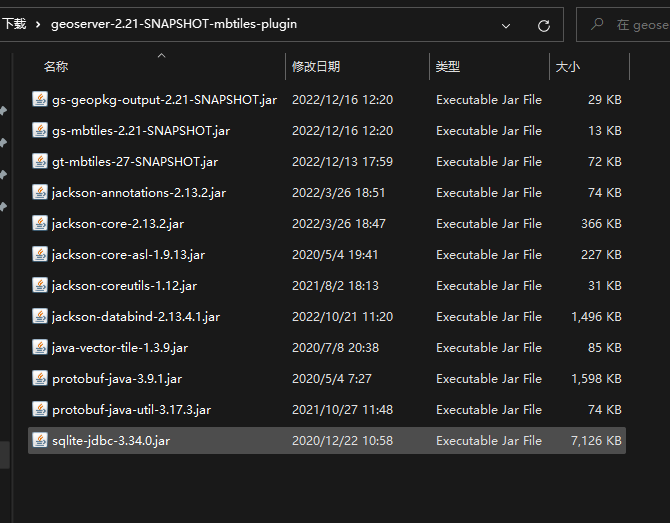670x523 pixels.
Task: Click the jar icon of gs-geopkg-output-2.21-SNAPSHOT.jar
Action: click(x=40, y=100)
